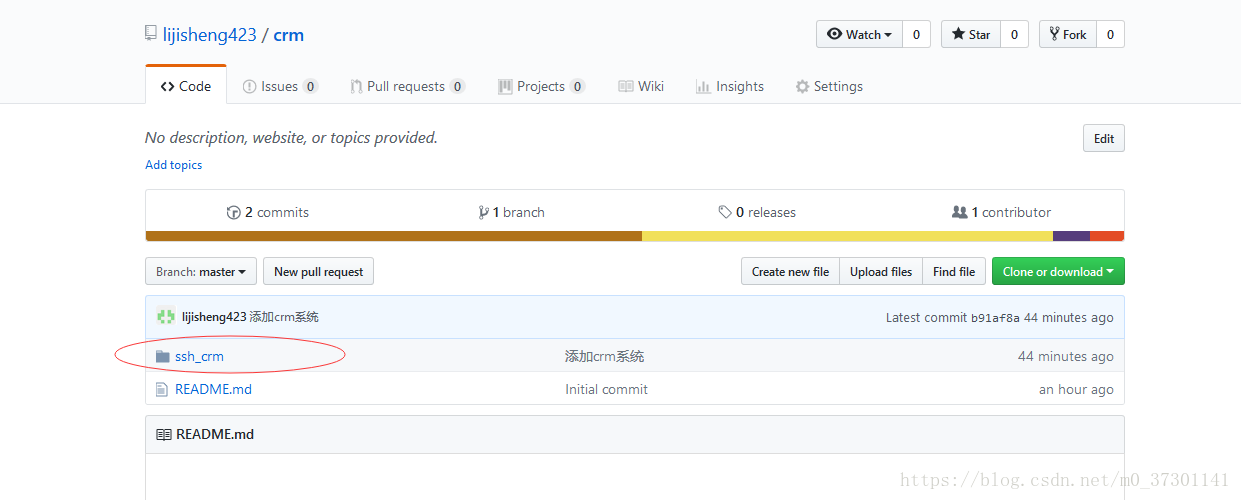
Task: Open the Insights tab
Action: click(730, 86)
